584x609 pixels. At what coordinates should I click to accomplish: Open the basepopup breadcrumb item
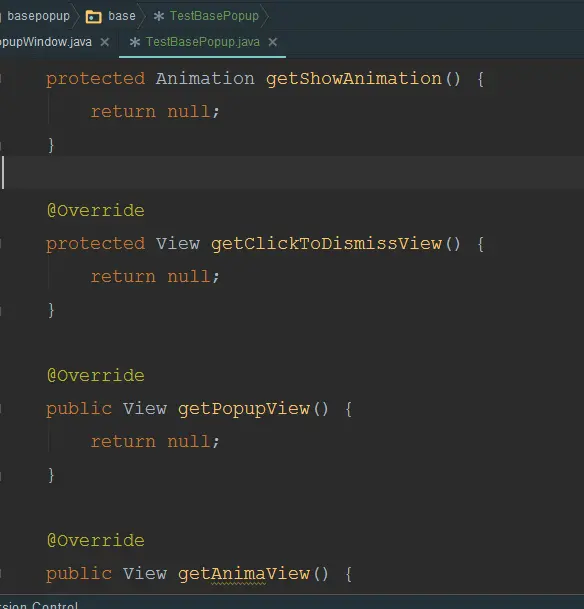tap(38, 16)
